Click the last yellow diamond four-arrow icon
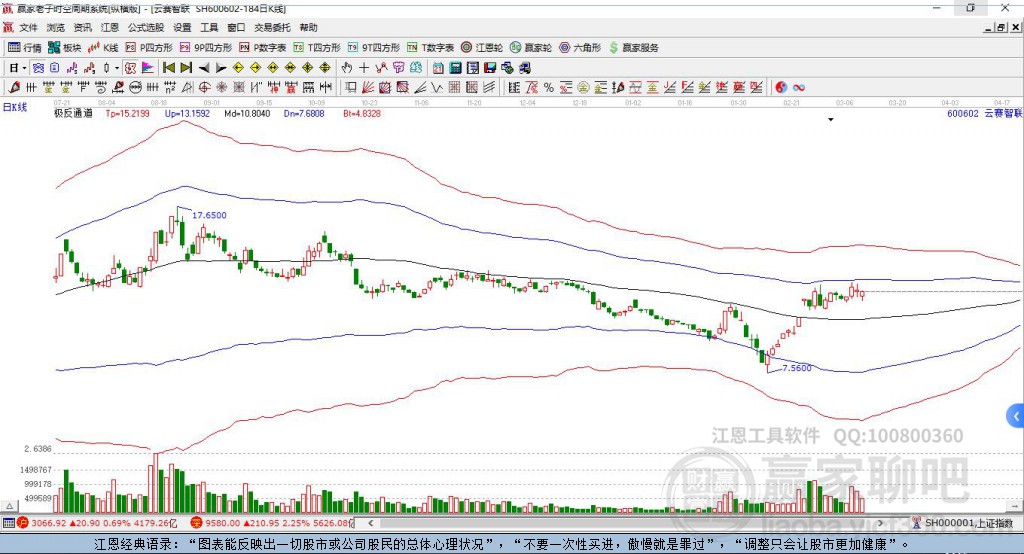 (325, 68)
